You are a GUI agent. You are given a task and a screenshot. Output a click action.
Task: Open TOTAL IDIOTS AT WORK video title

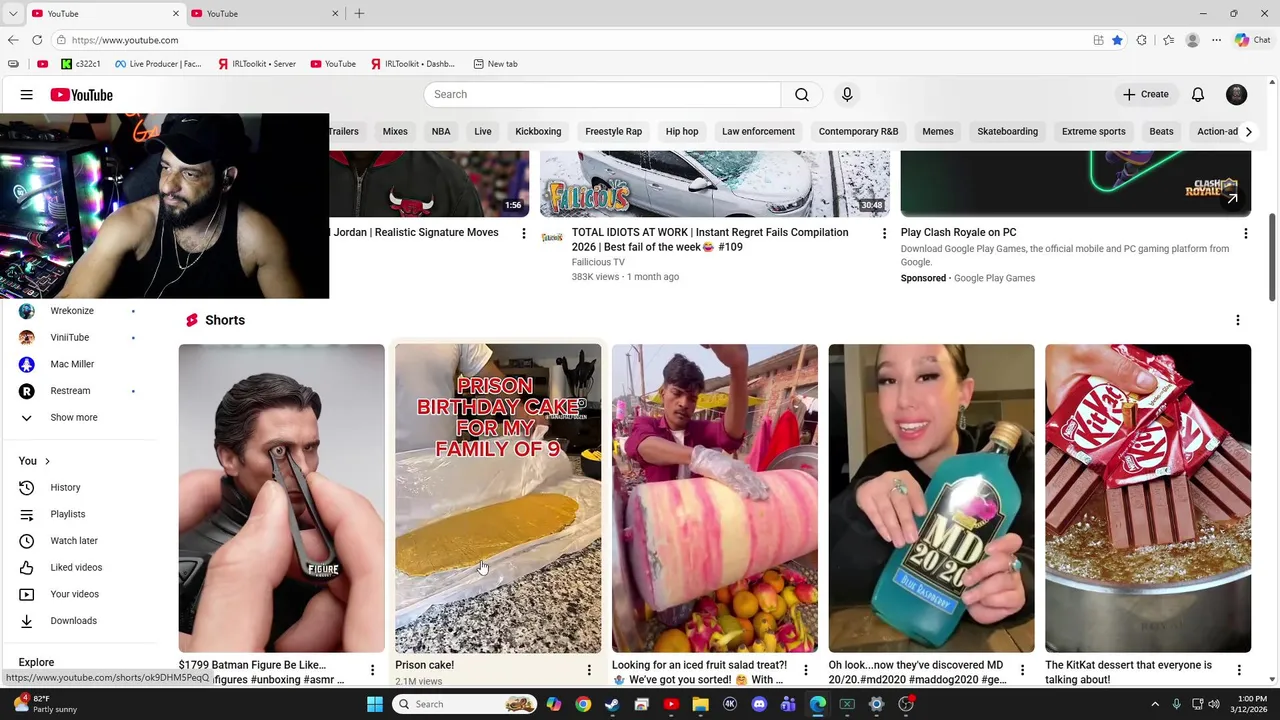(710, 240)
